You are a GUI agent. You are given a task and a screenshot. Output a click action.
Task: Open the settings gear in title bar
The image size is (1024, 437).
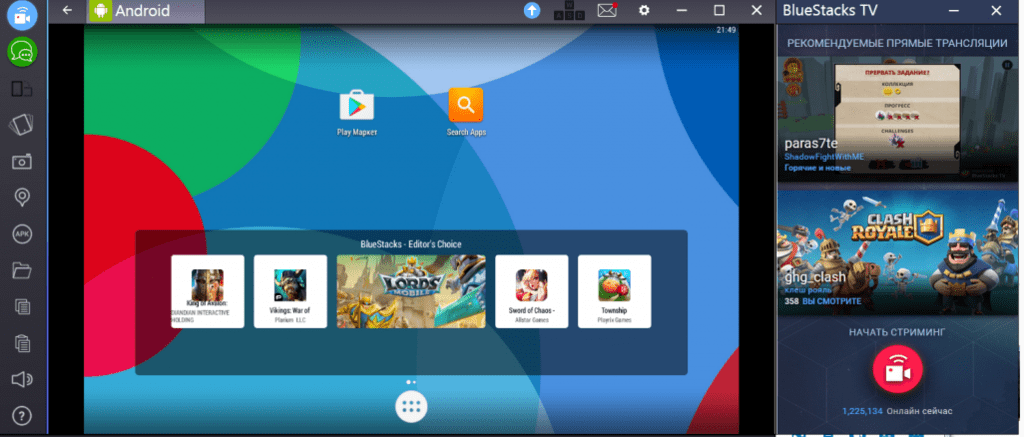tap(644, 10)
